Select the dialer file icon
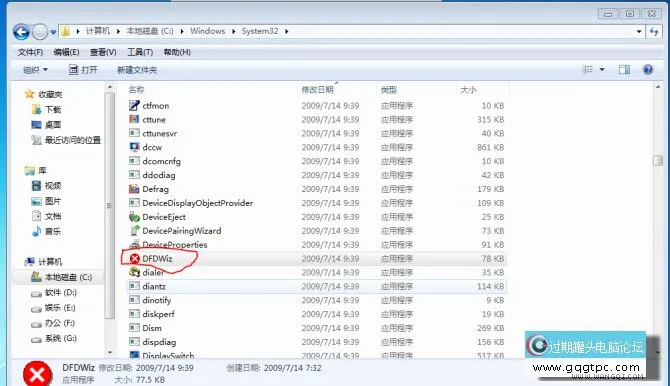This screenshot has width=670, height=386. 134,272
